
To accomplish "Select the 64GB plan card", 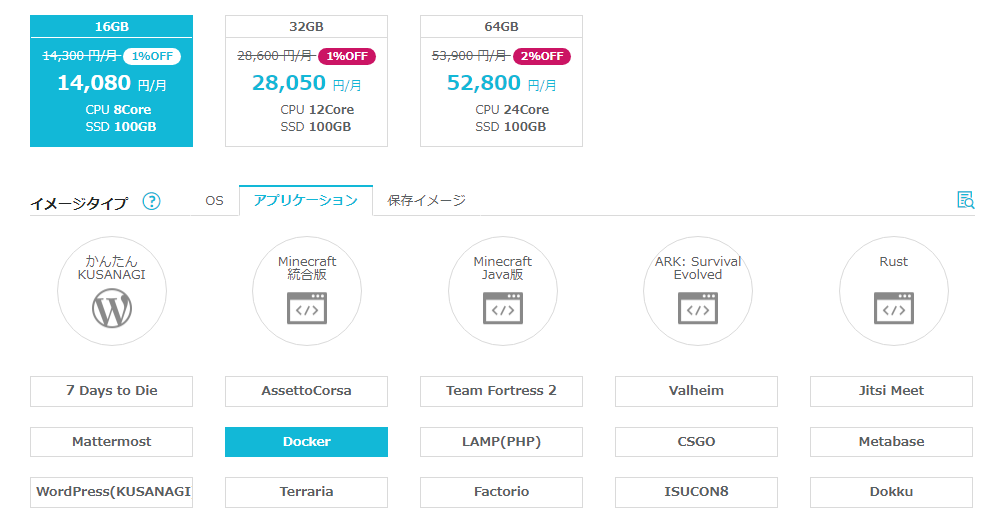I will (x=501, y=81).
